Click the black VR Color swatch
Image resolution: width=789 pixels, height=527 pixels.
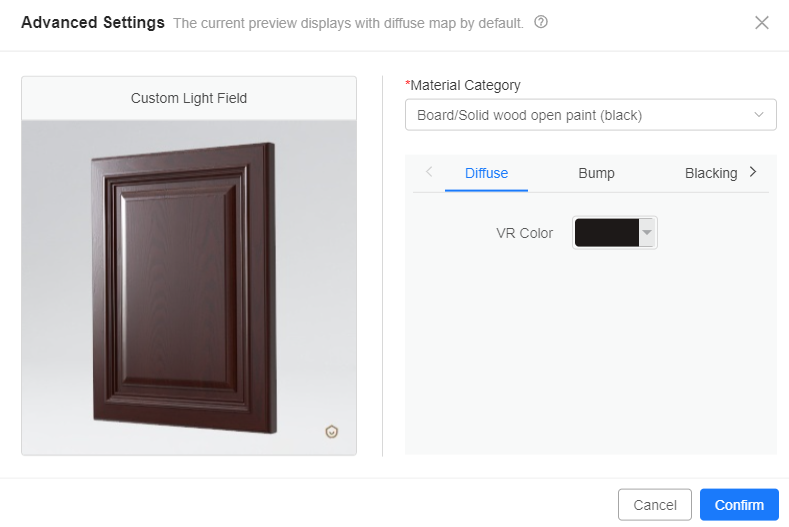click(x=607, y=233)
